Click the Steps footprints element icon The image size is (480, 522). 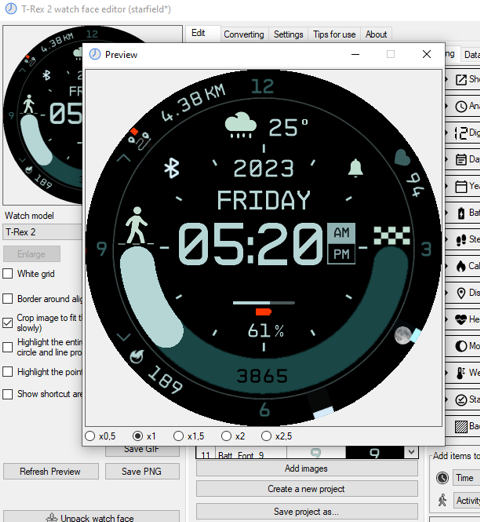tap(461, 240)
